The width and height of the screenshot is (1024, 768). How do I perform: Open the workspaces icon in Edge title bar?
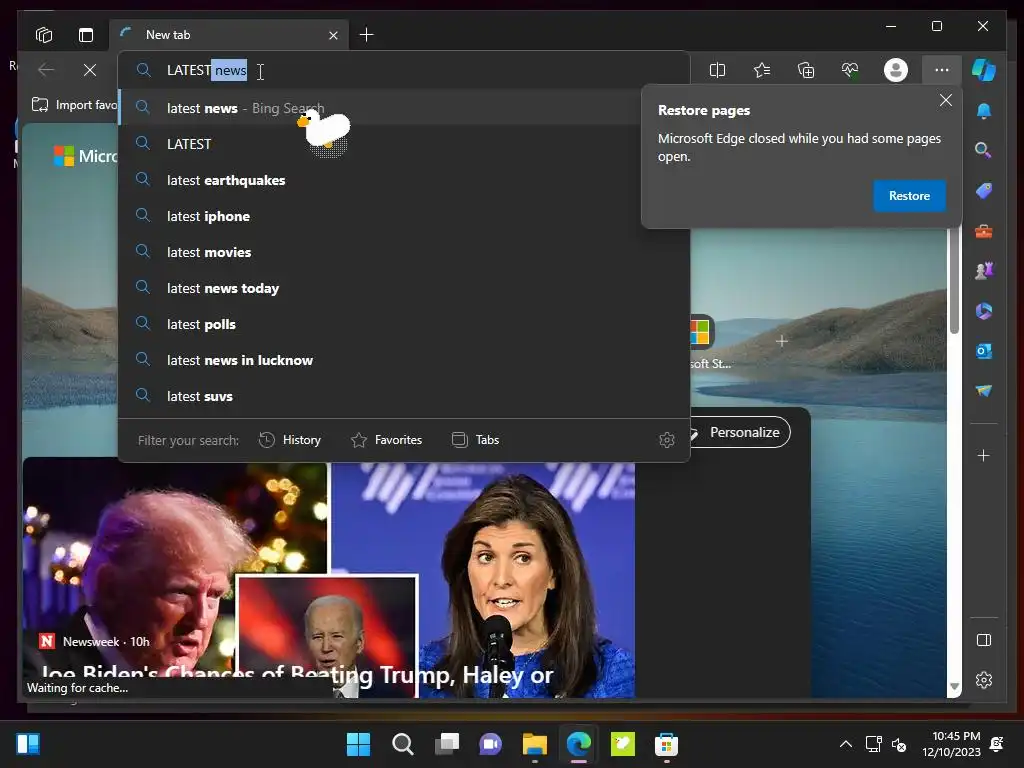point(44,35)
